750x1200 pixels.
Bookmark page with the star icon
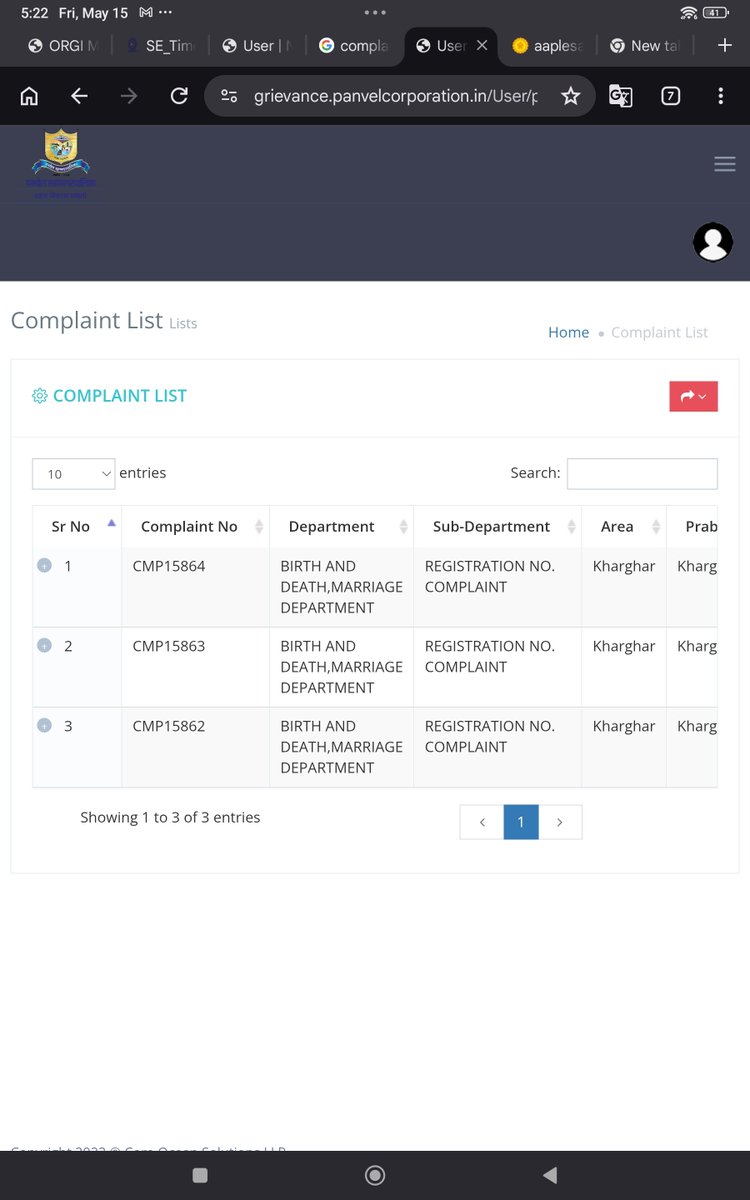[x=571, y=96]
